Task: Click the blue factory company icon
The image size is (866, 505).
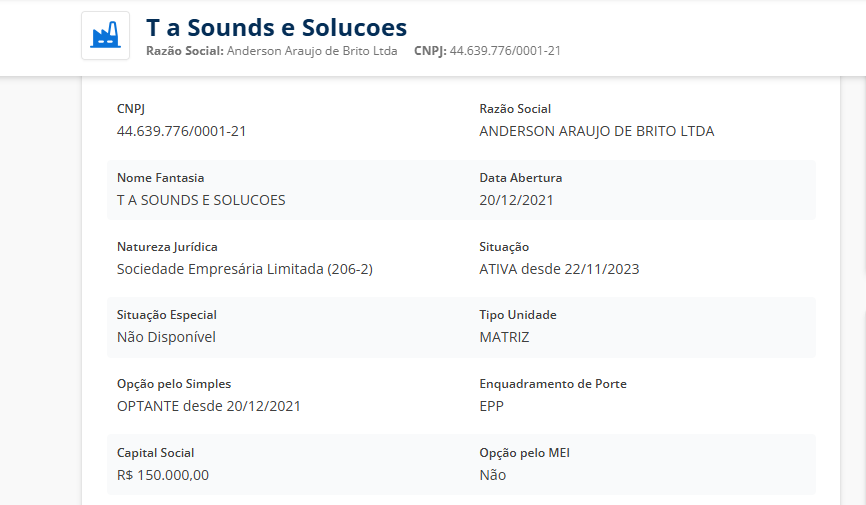Action: [x=105, y=36]
